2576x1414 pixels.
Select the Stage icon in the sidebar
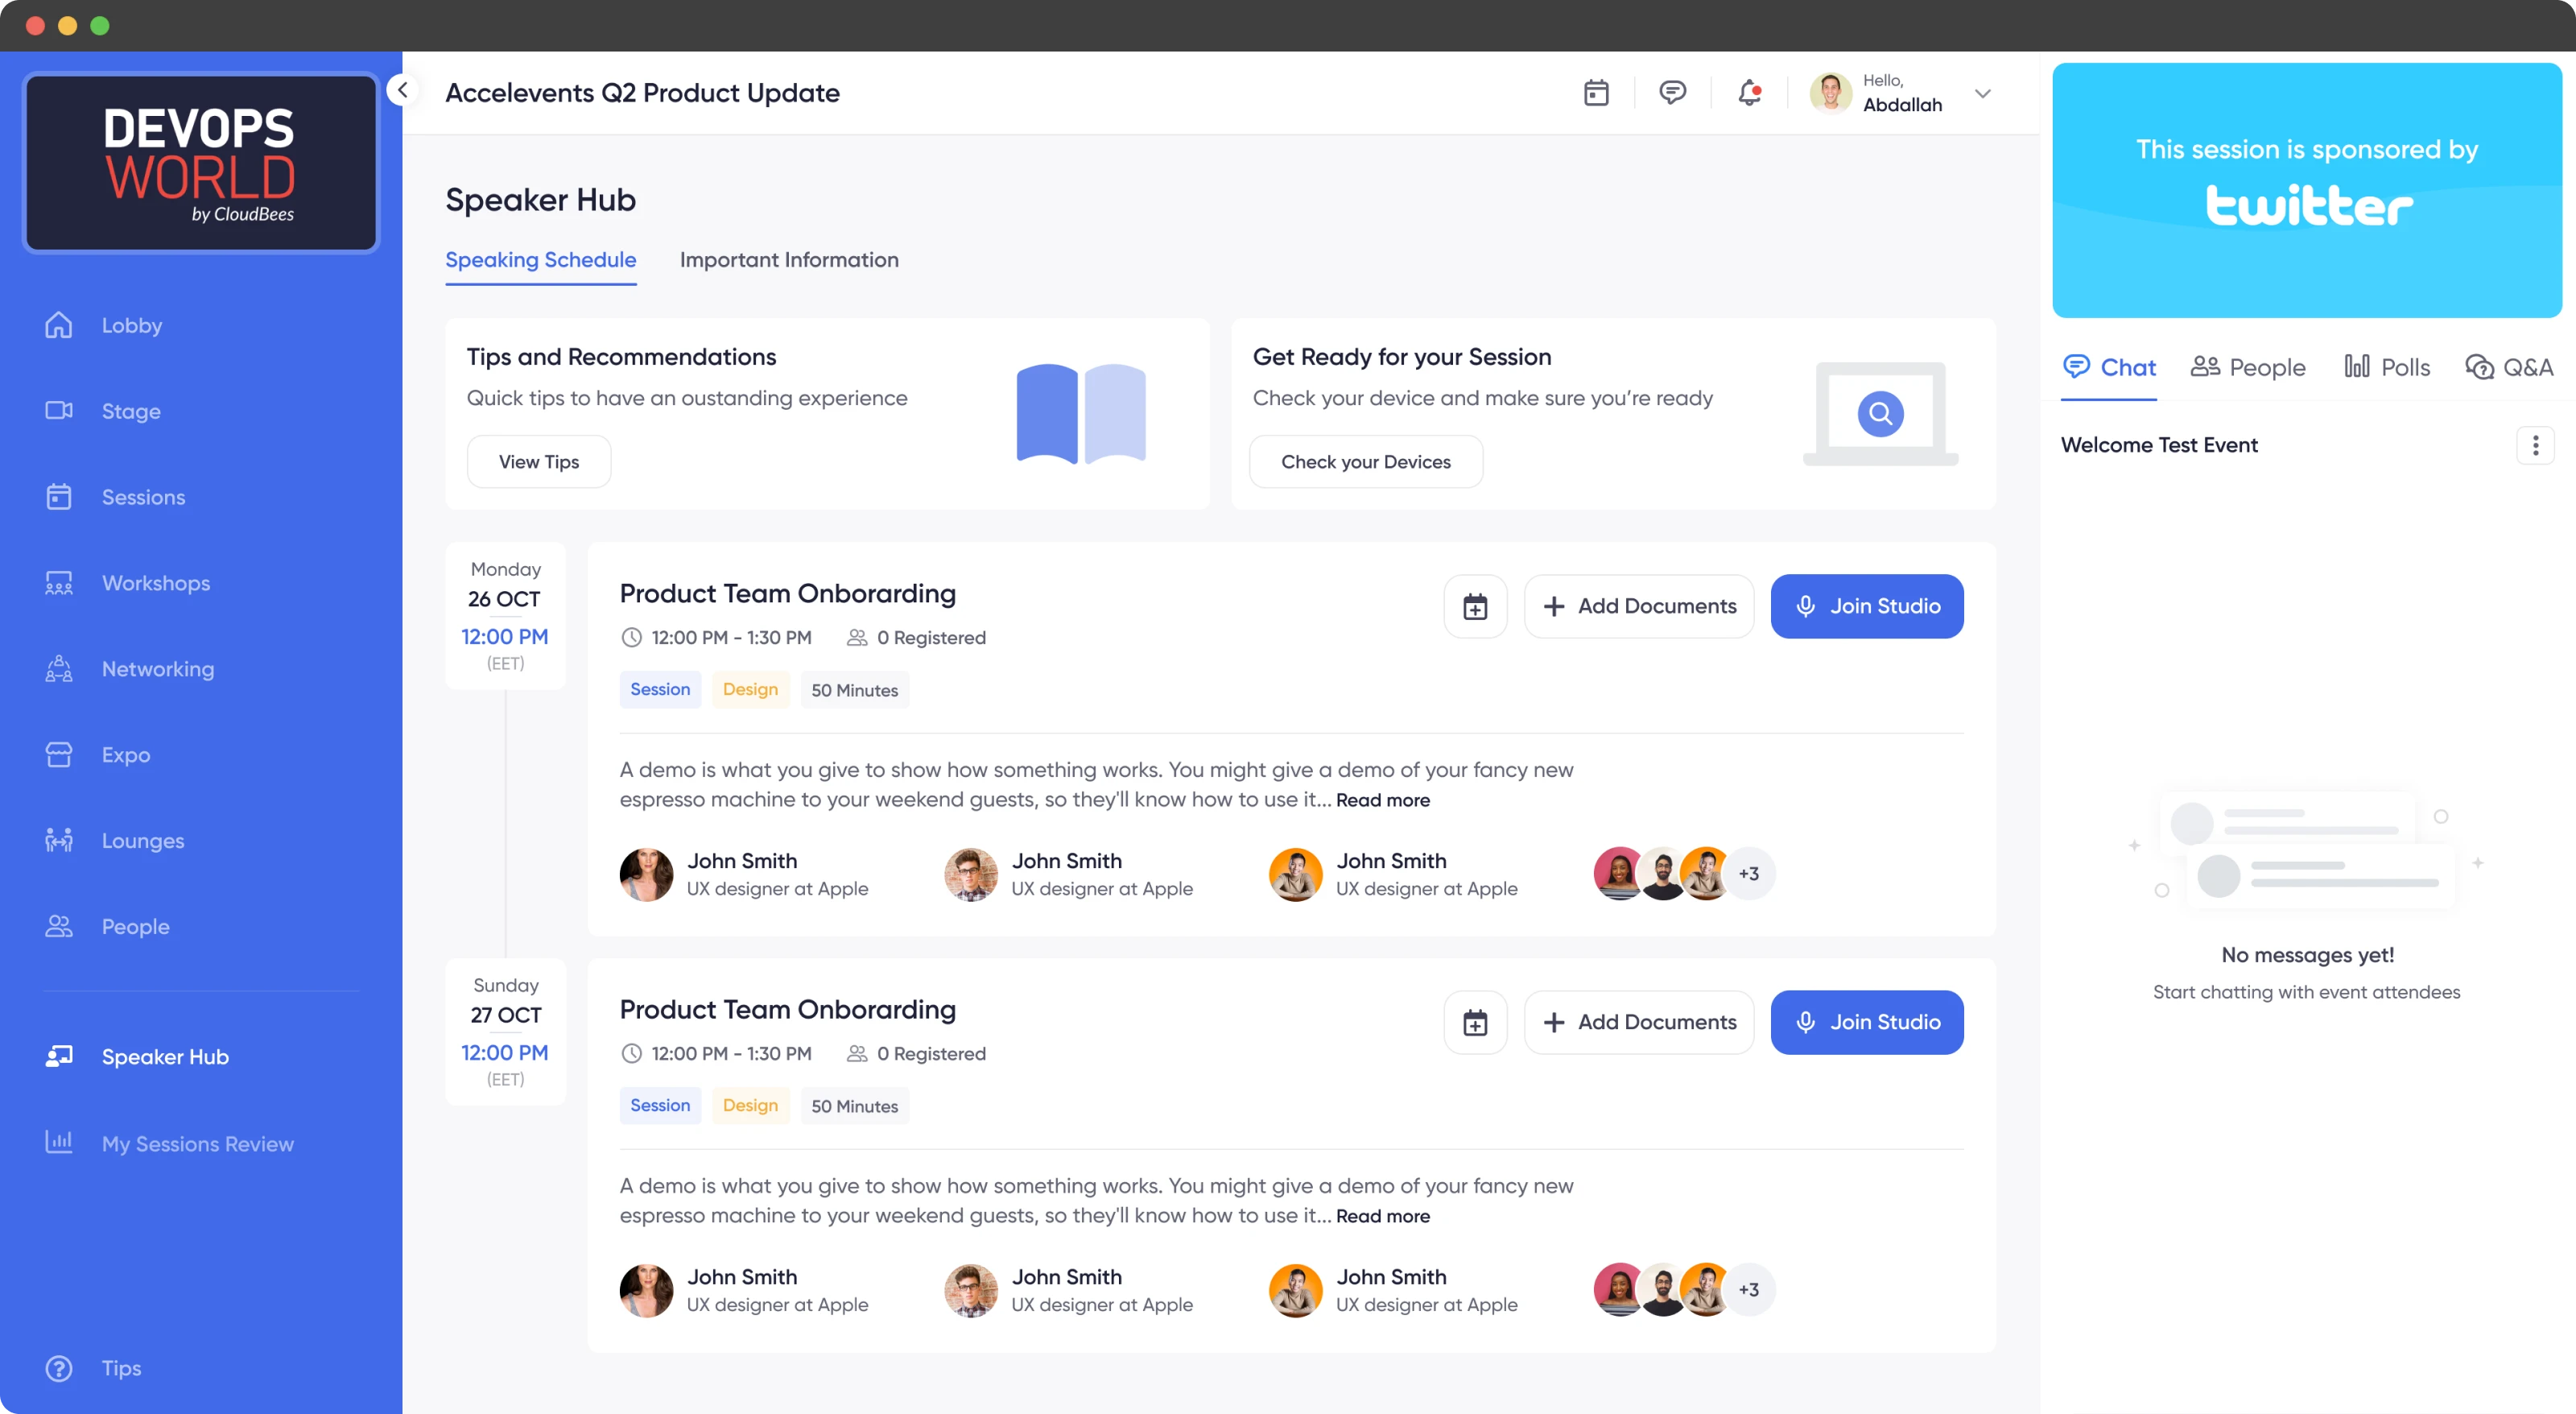point(130,410)
